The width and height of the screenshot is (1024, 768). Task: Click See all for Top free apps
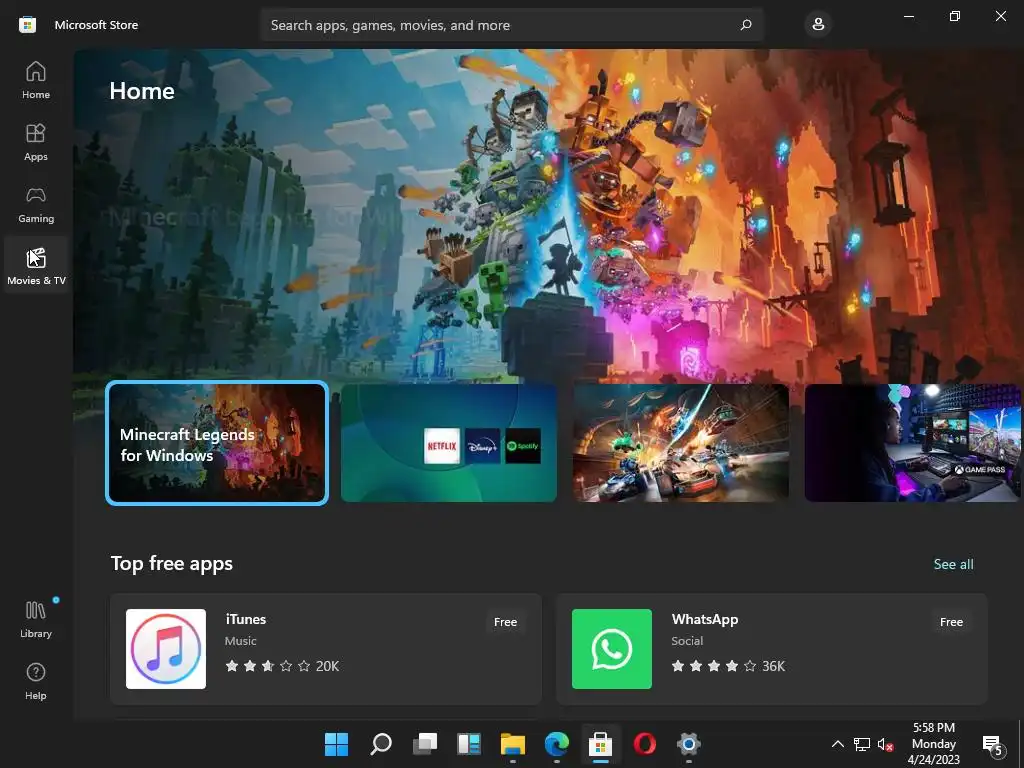tap(953, 564)
